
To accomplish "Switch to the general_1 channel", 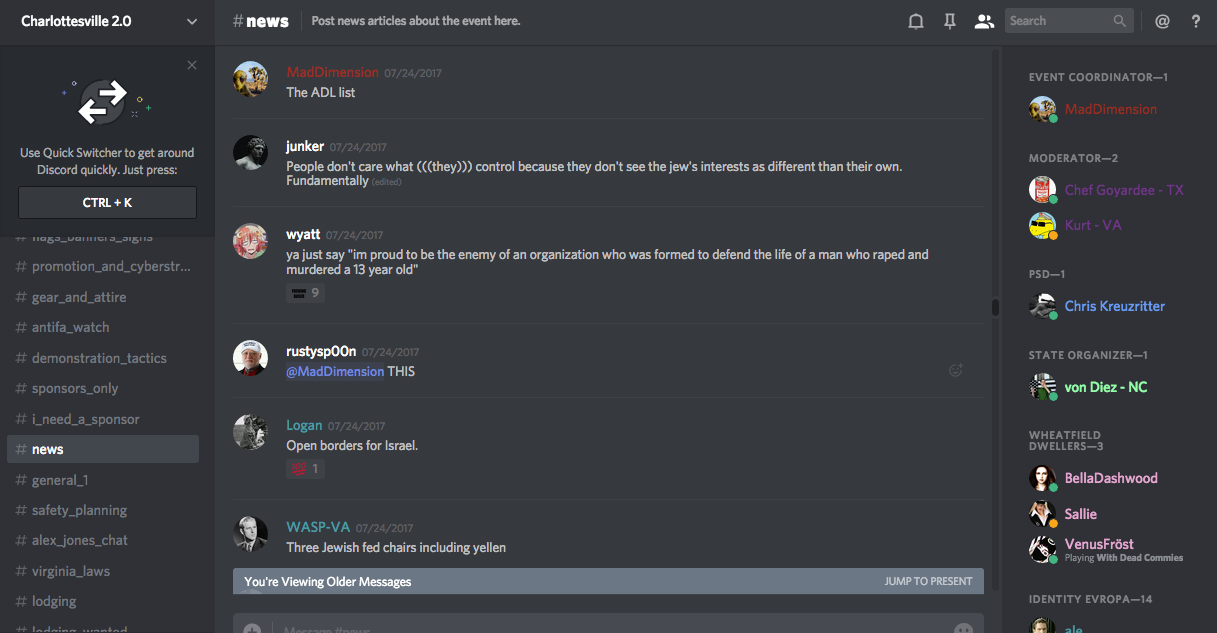I will point(60,480).
